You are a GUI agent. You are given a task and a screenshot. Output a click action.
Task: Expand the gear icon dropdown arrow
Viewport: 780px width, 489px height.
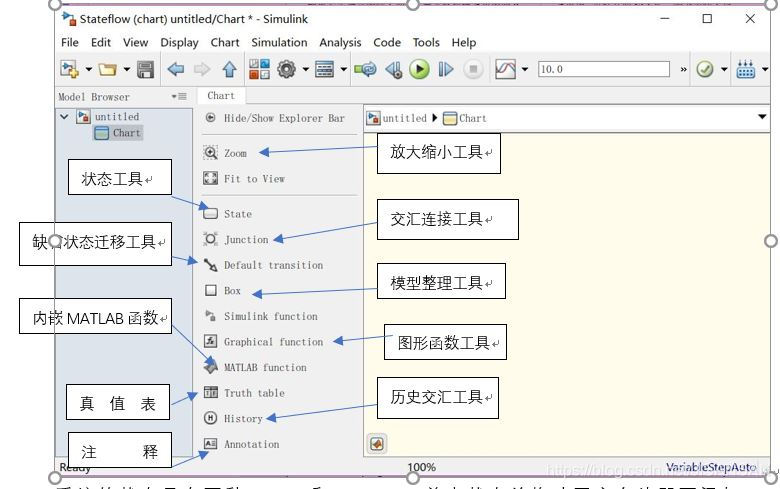(305, 69)
